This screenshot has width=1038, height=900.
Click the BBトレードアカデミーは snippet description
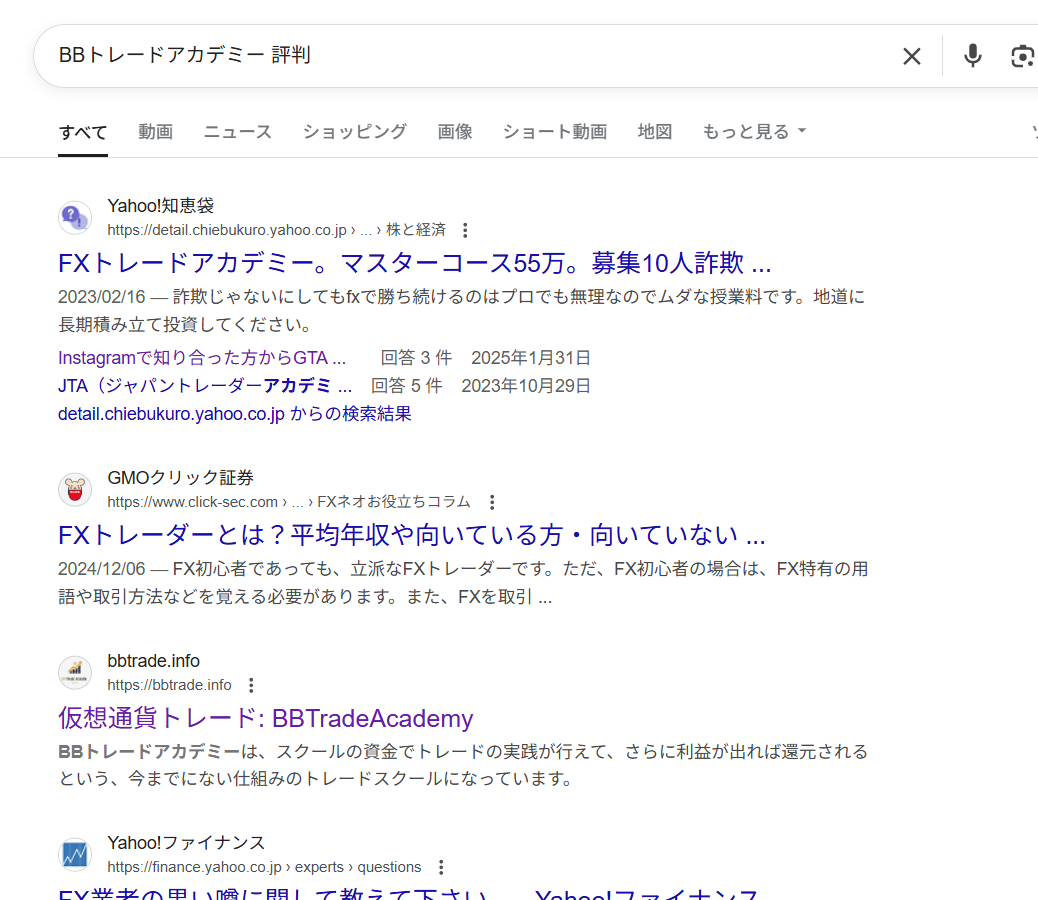click(x=463, y=765)
